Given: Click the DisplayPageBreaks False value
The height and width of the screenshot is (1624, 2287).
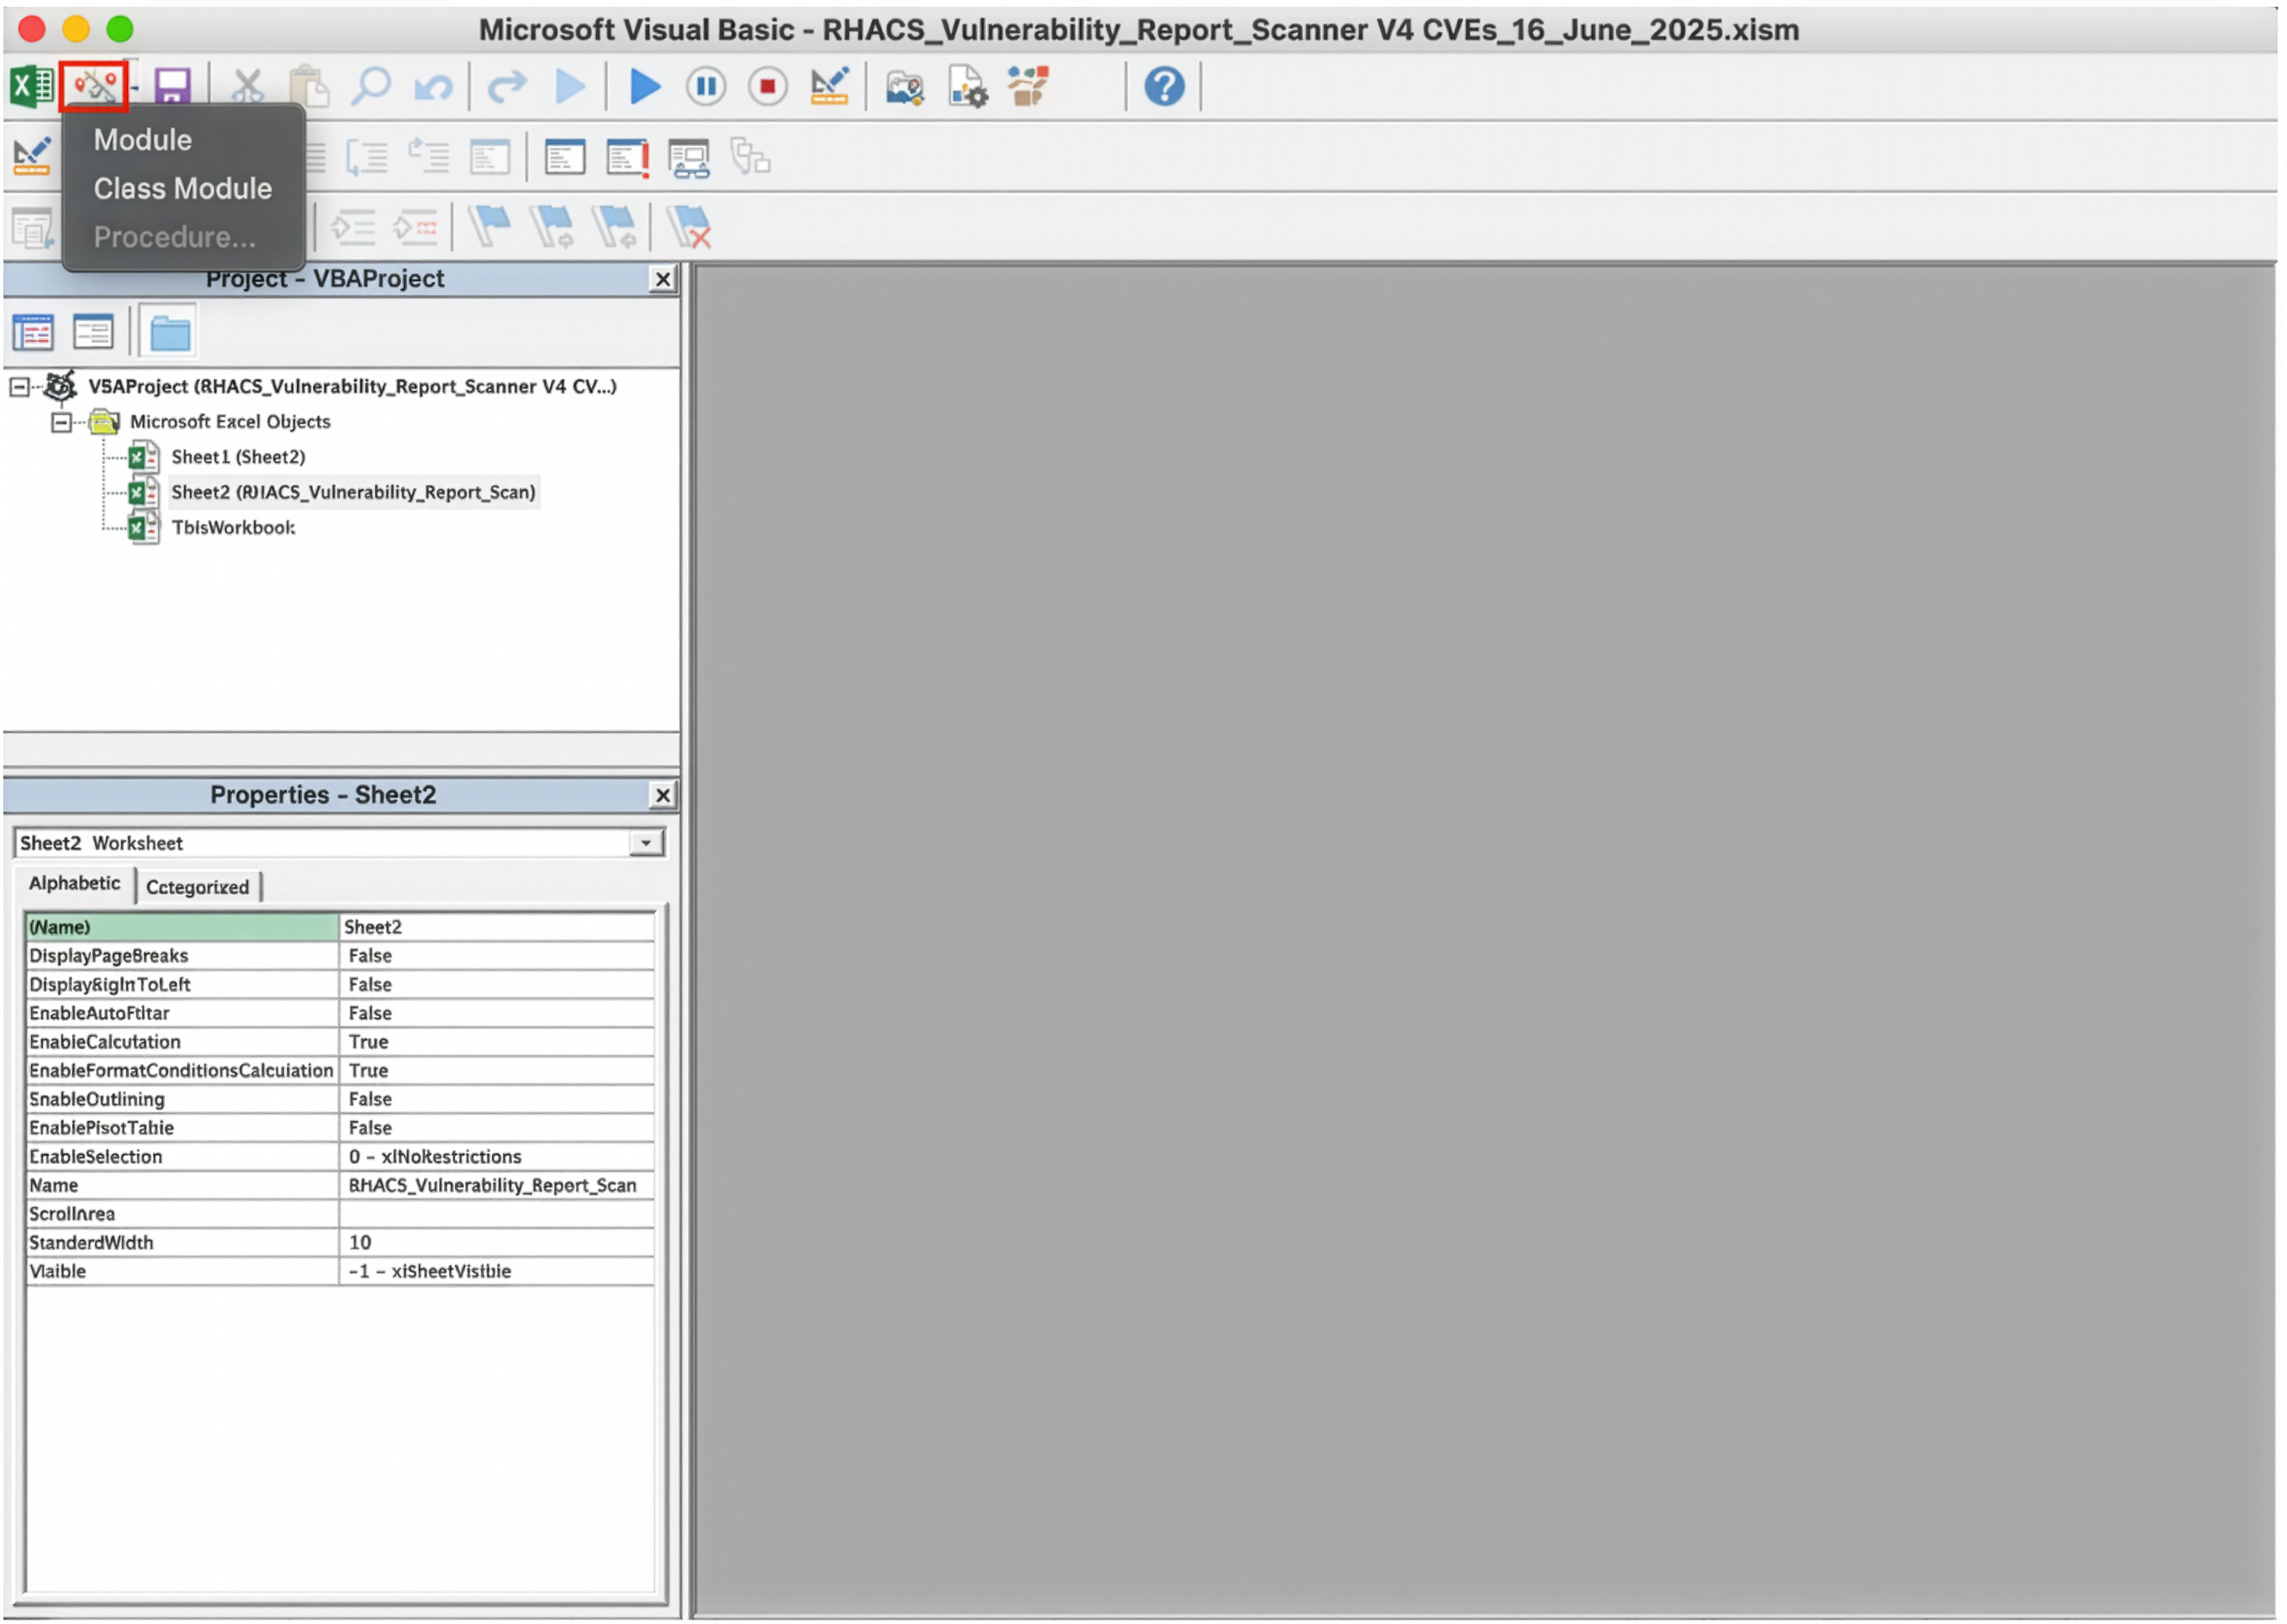Looking at the screenshot, I should coord(497,956).
